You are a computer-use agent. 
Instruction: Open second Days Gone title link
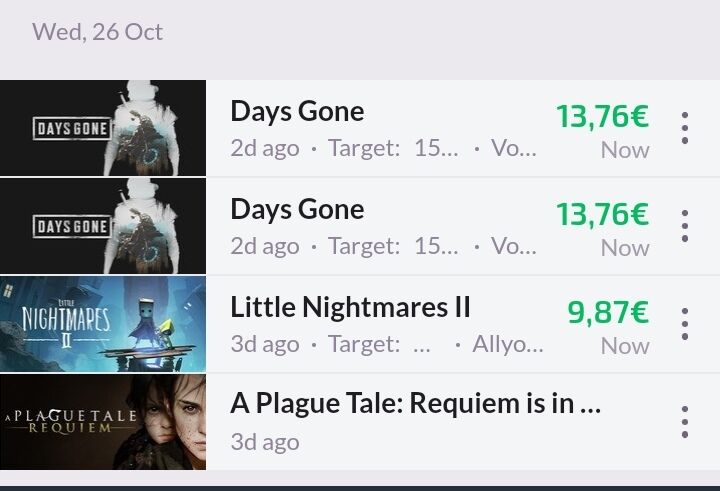pyautogui.click(x=298, y=209)
